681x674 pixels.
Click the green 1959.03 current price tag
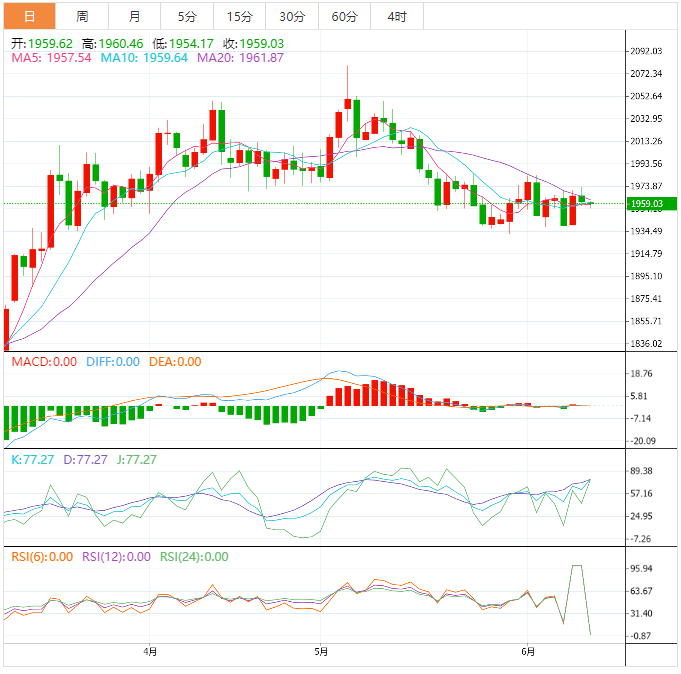[651, 204]
